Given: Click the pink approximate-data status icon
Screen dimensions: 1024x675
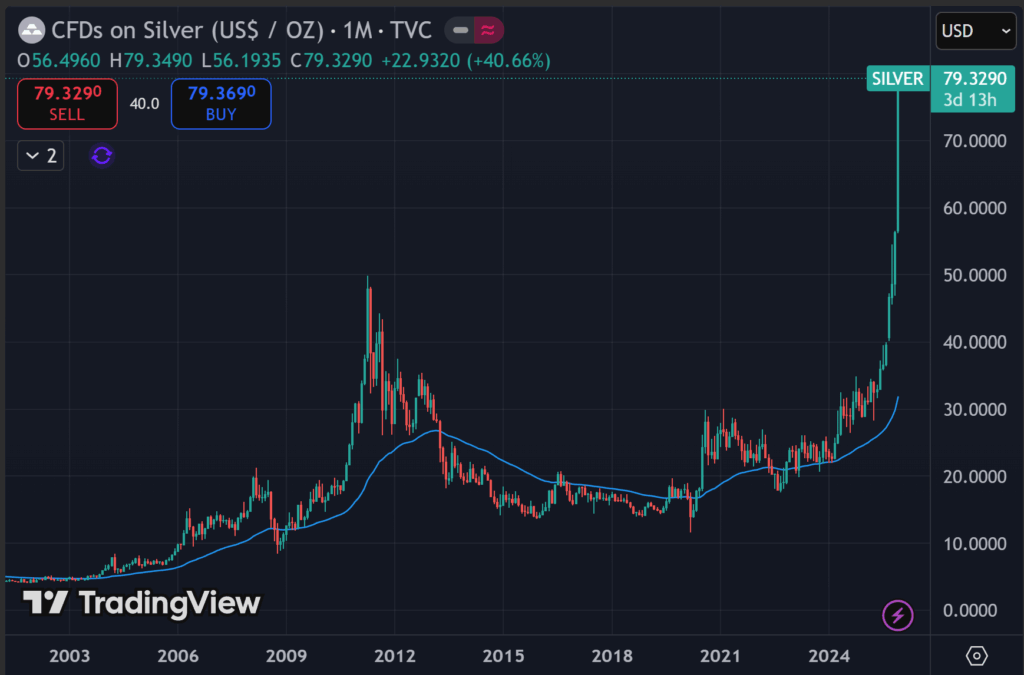Looking at the screenshot, I should (488, 31).
